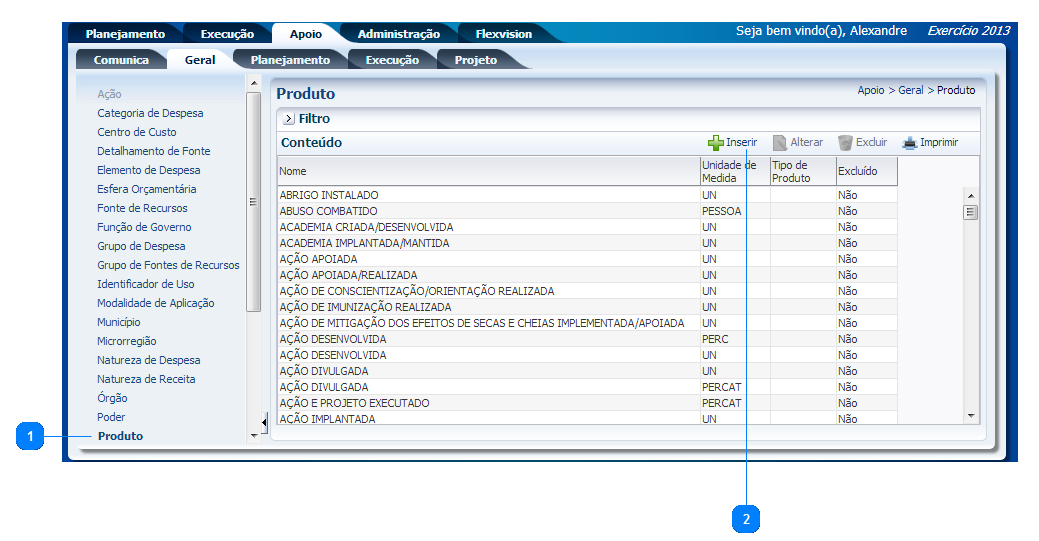Click the green plus Inserir icon
The width and height of the screenshot is (1039, 541).
[715, 143]
